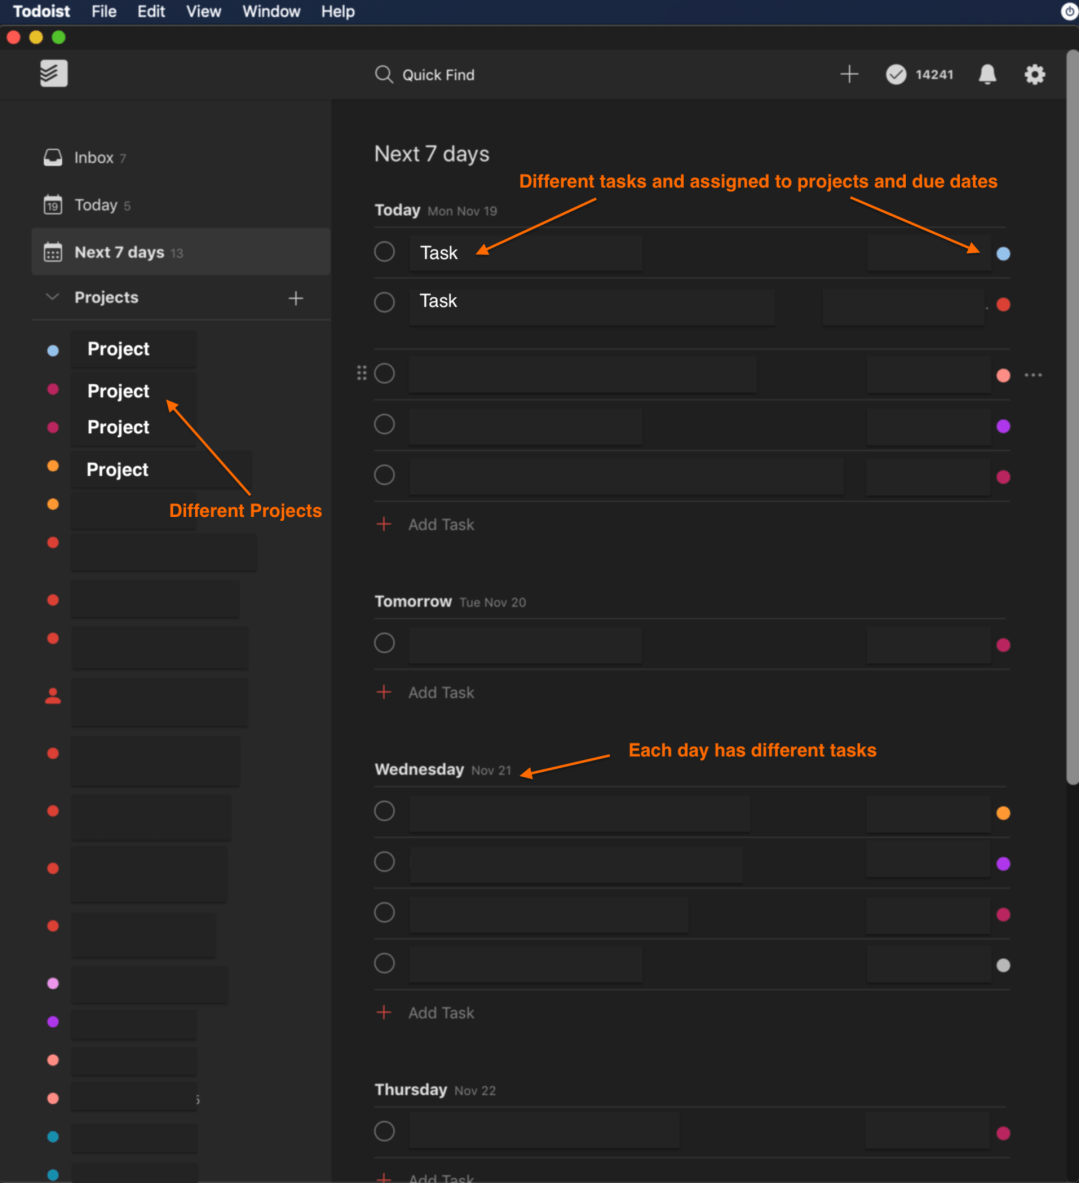Click the Next 7 days calendar icon
This screenshot has width=1079, height=1183.
pyautogui.click(x=51, y=252)
